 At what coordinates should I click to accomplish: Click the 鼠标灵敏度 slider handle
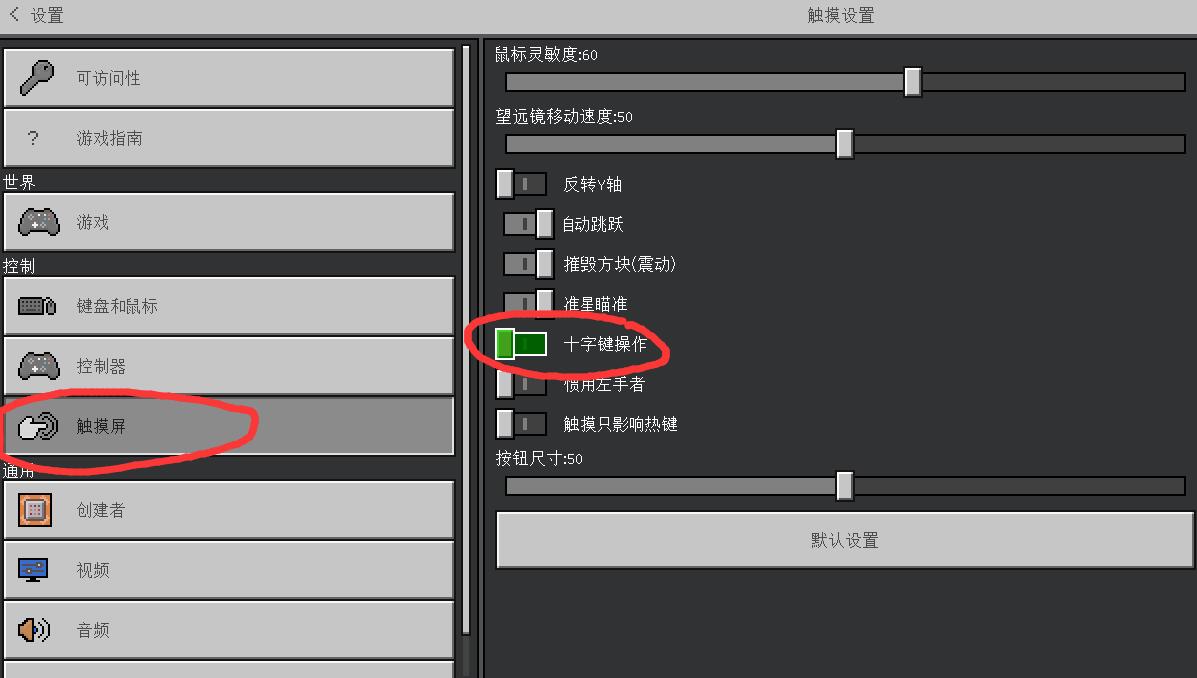tap(912, 82)
